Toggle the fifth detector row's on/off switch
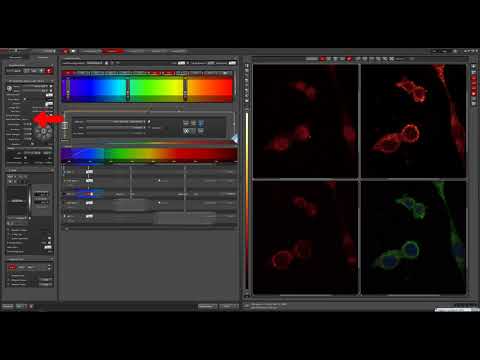 pos(89,216)
